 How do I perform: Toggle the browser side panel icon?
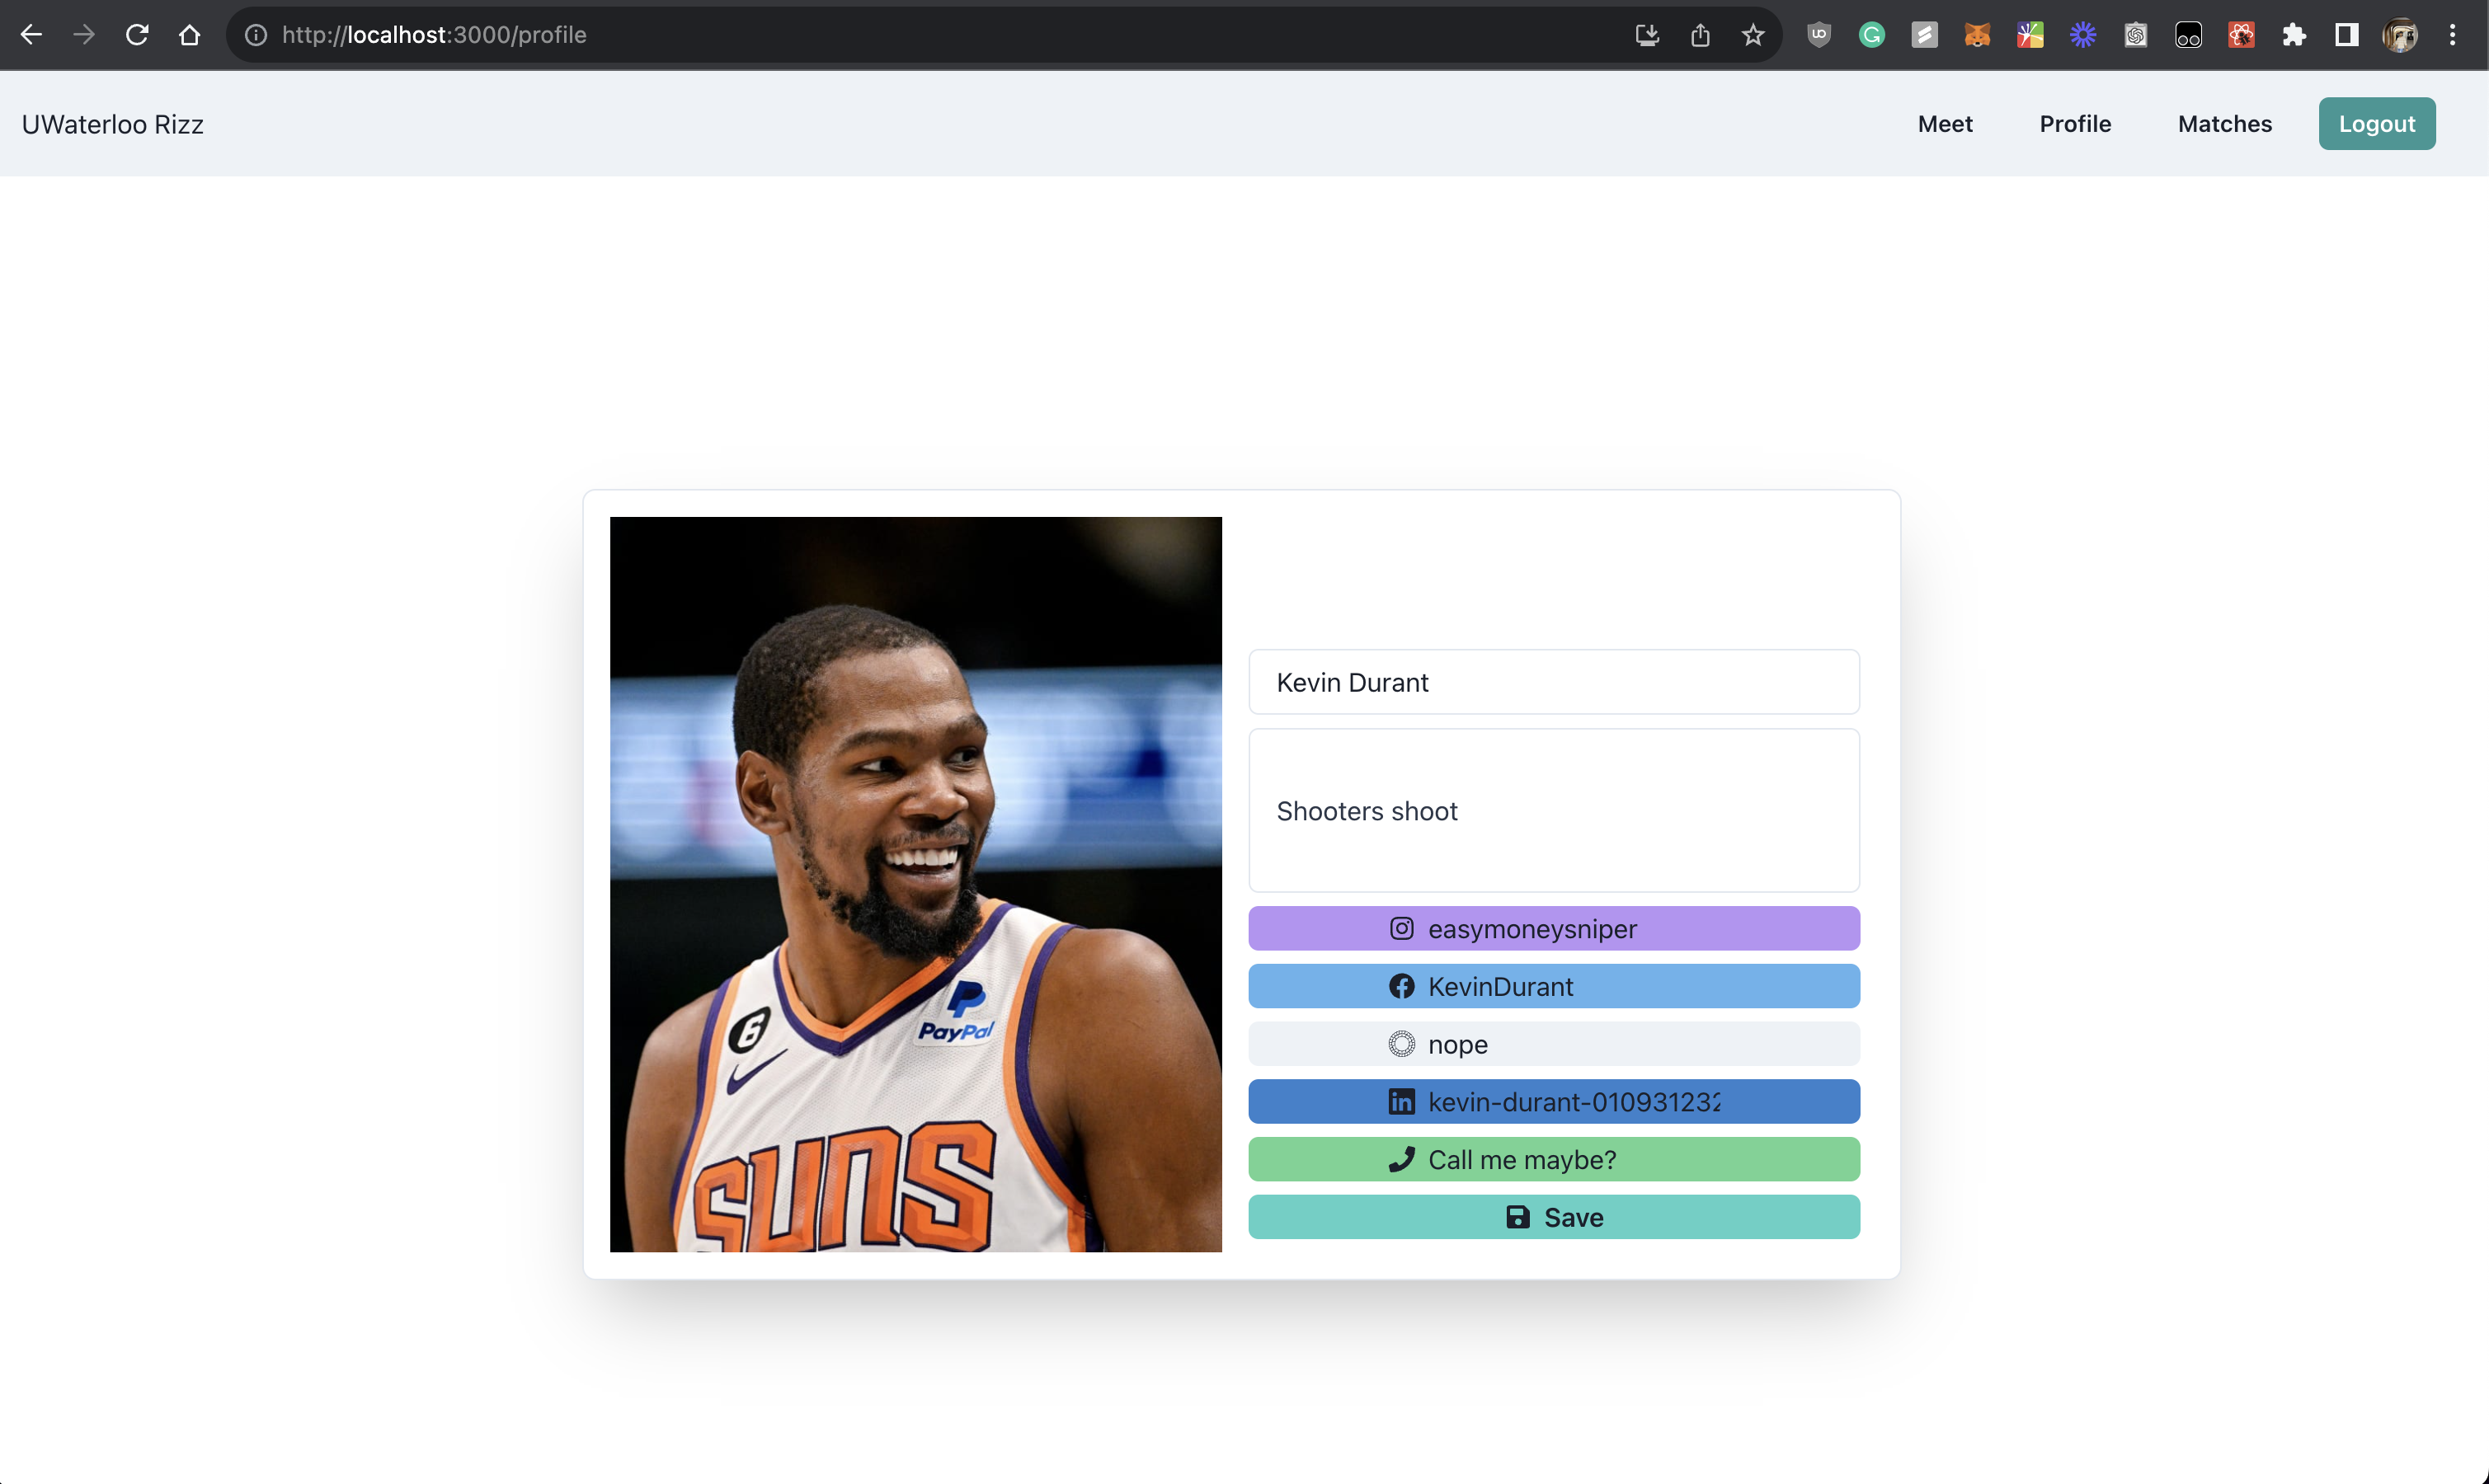pos(2346,35)
